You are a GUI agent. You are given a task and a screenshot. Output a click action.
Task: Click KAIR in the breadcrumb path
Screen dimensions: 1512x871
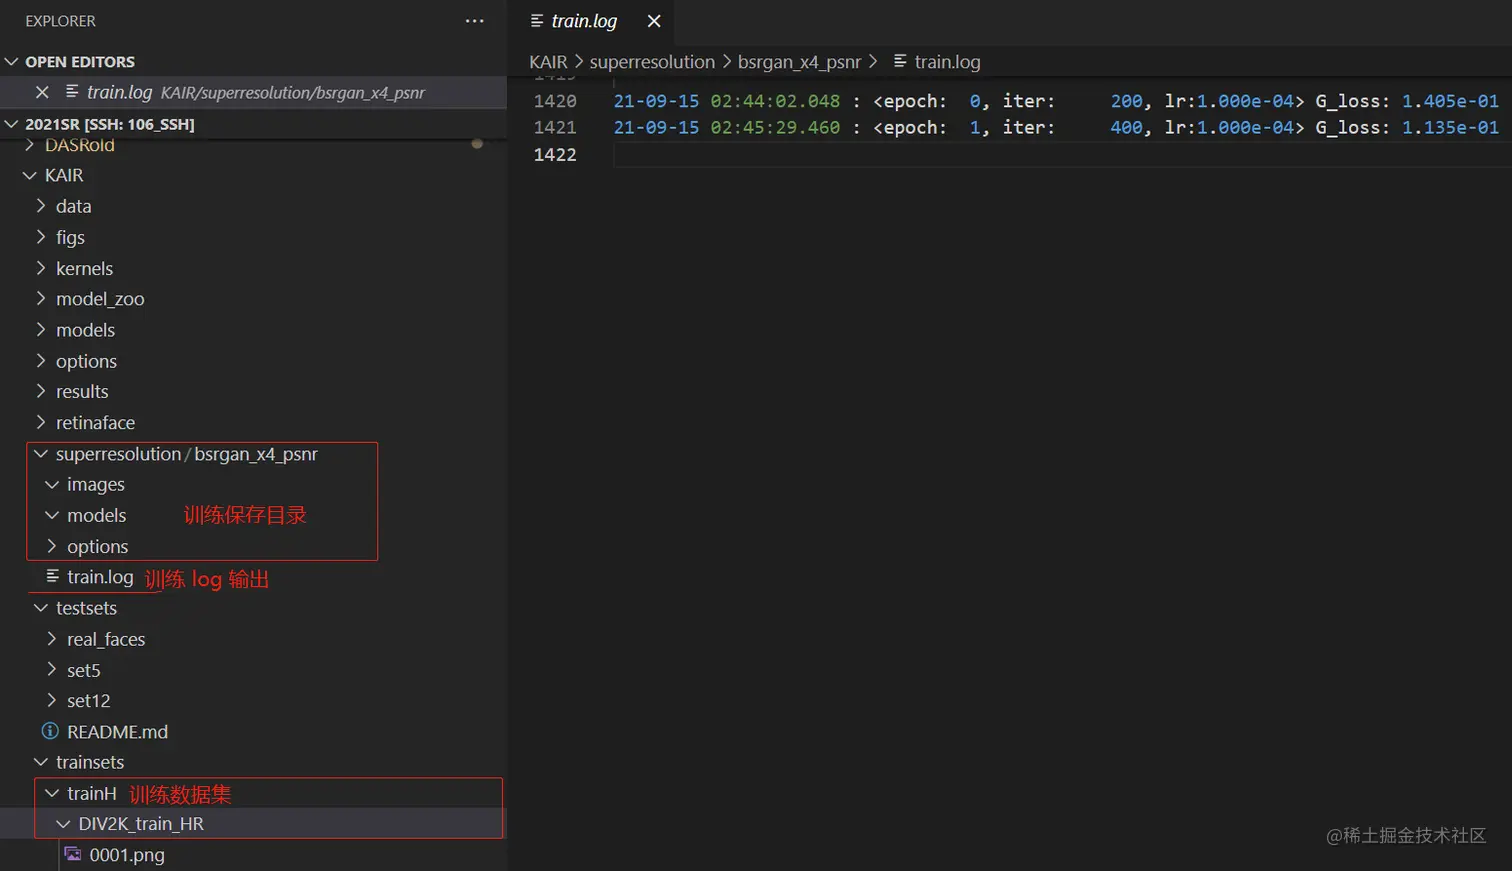548,62
